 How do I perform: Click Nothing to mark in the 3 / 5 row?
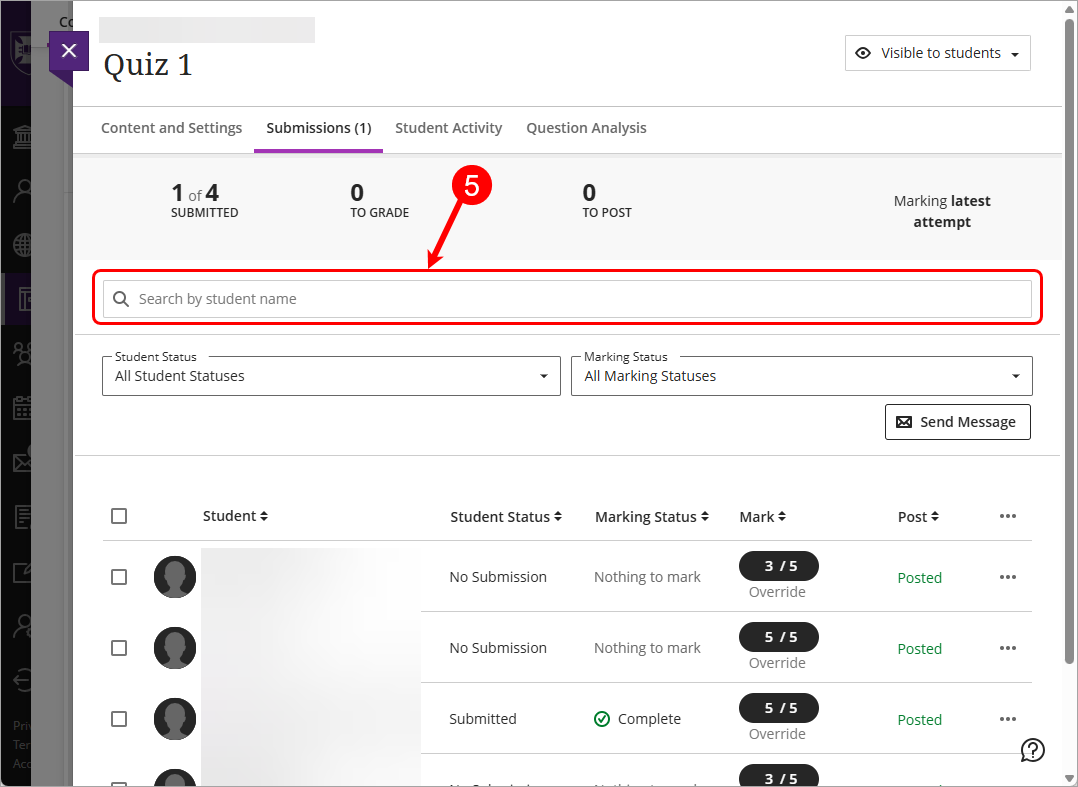pos(647,577)
